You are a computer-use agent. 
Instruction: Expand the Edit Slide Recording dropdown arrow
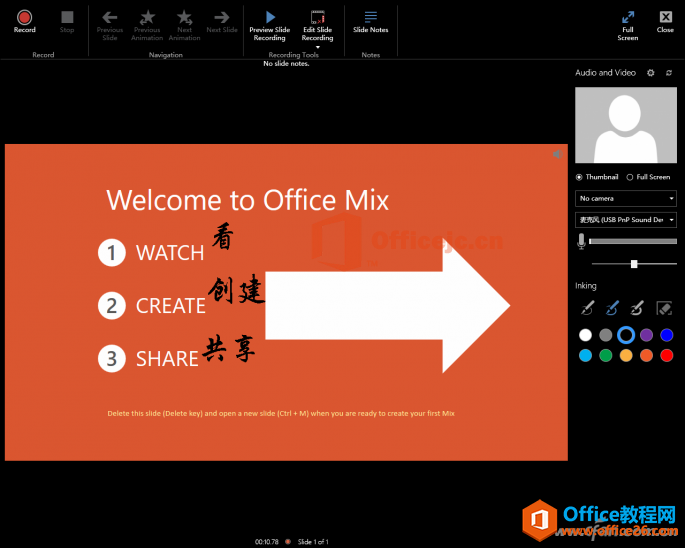tap(318, 47)
